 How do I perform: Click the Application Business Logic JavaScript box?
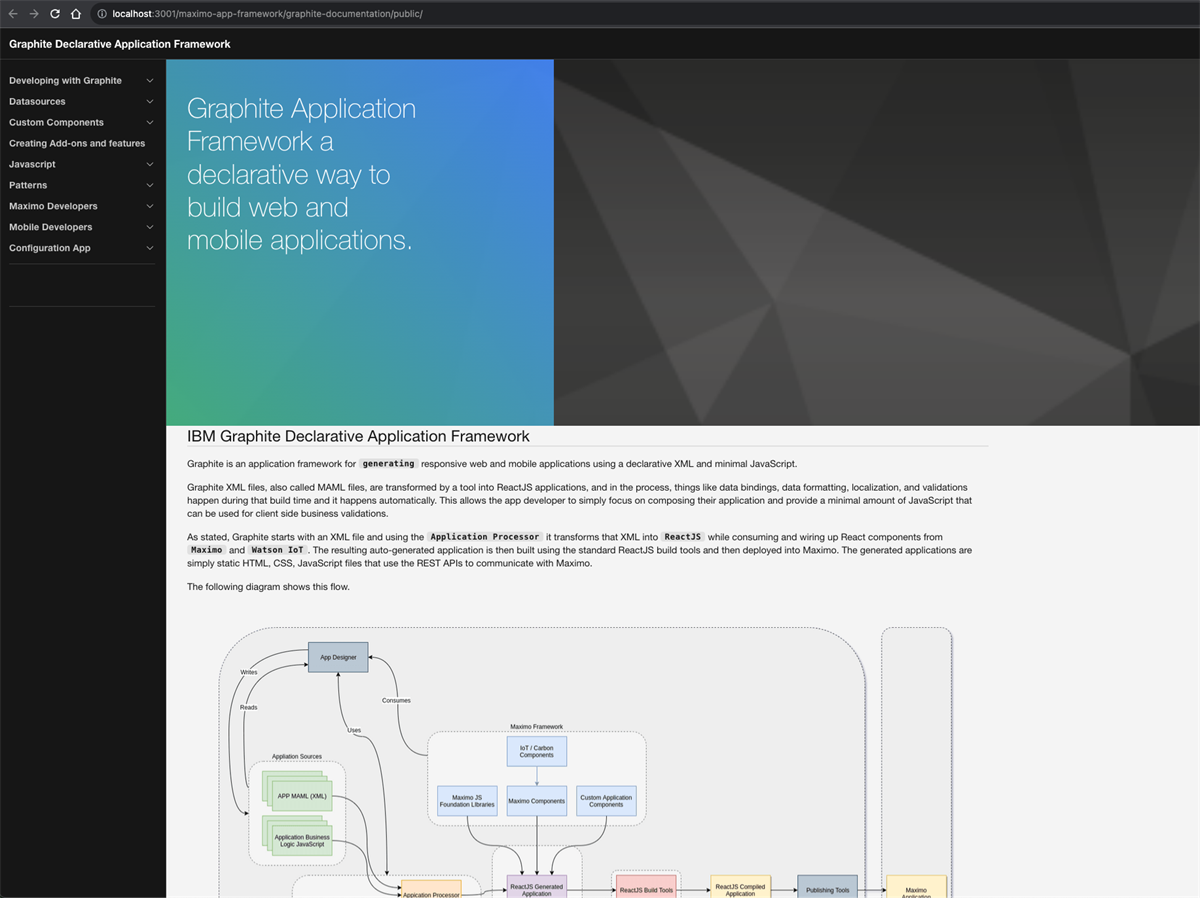(x=301, y=841)
